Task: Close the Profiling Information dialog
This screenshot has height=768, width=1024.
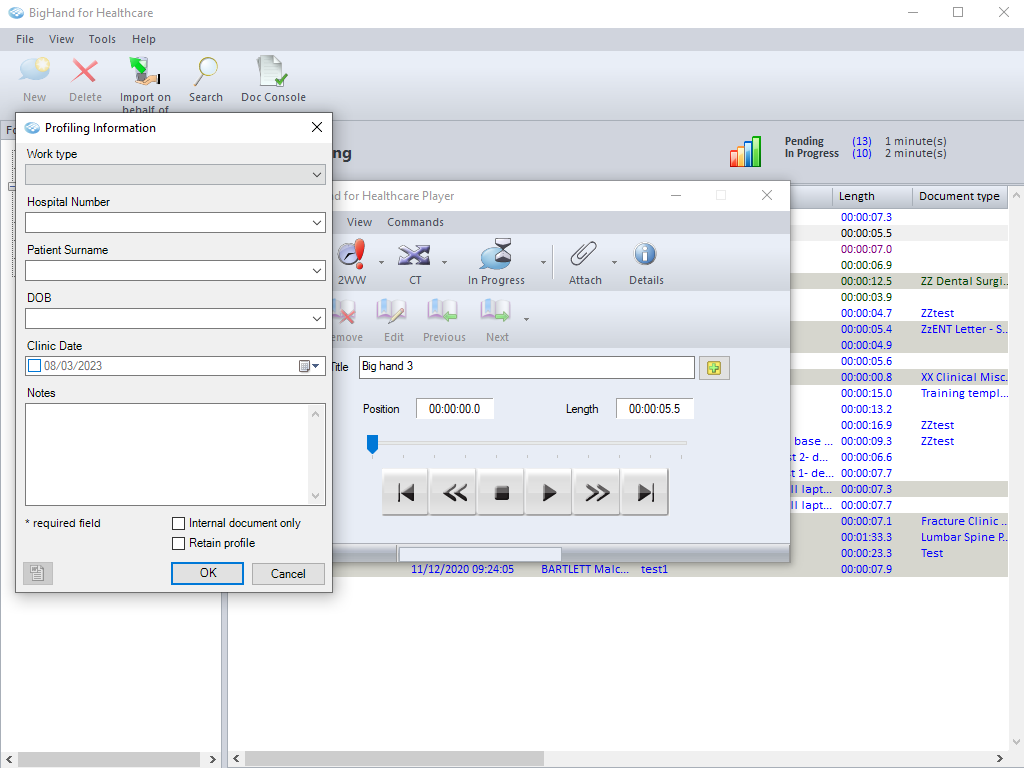Action: 317,127
